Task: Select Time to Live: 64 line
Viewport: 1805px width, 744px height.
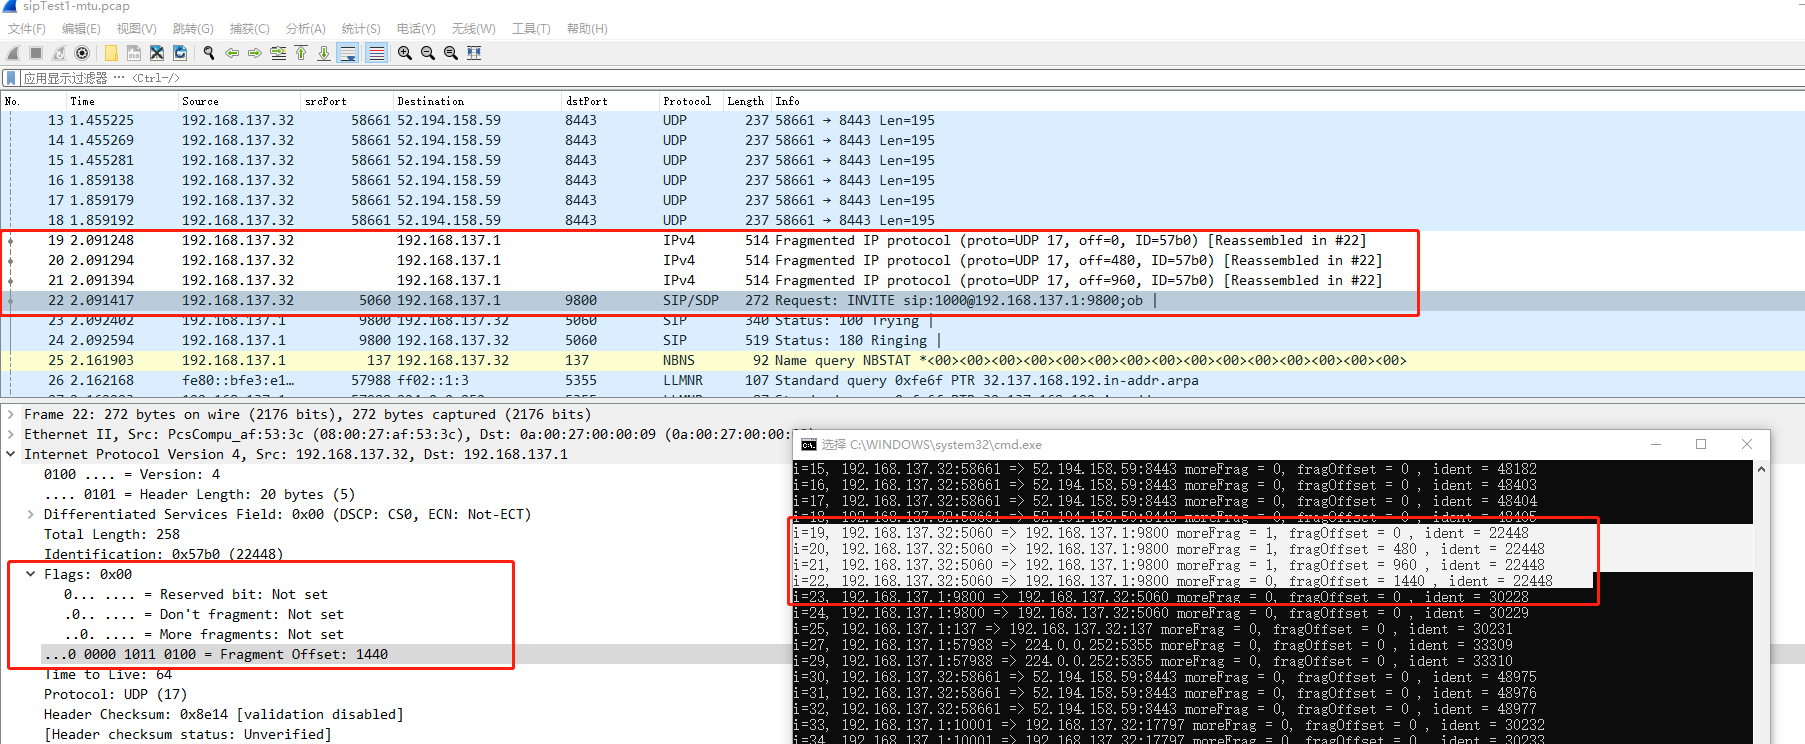Action: [108, 674]
